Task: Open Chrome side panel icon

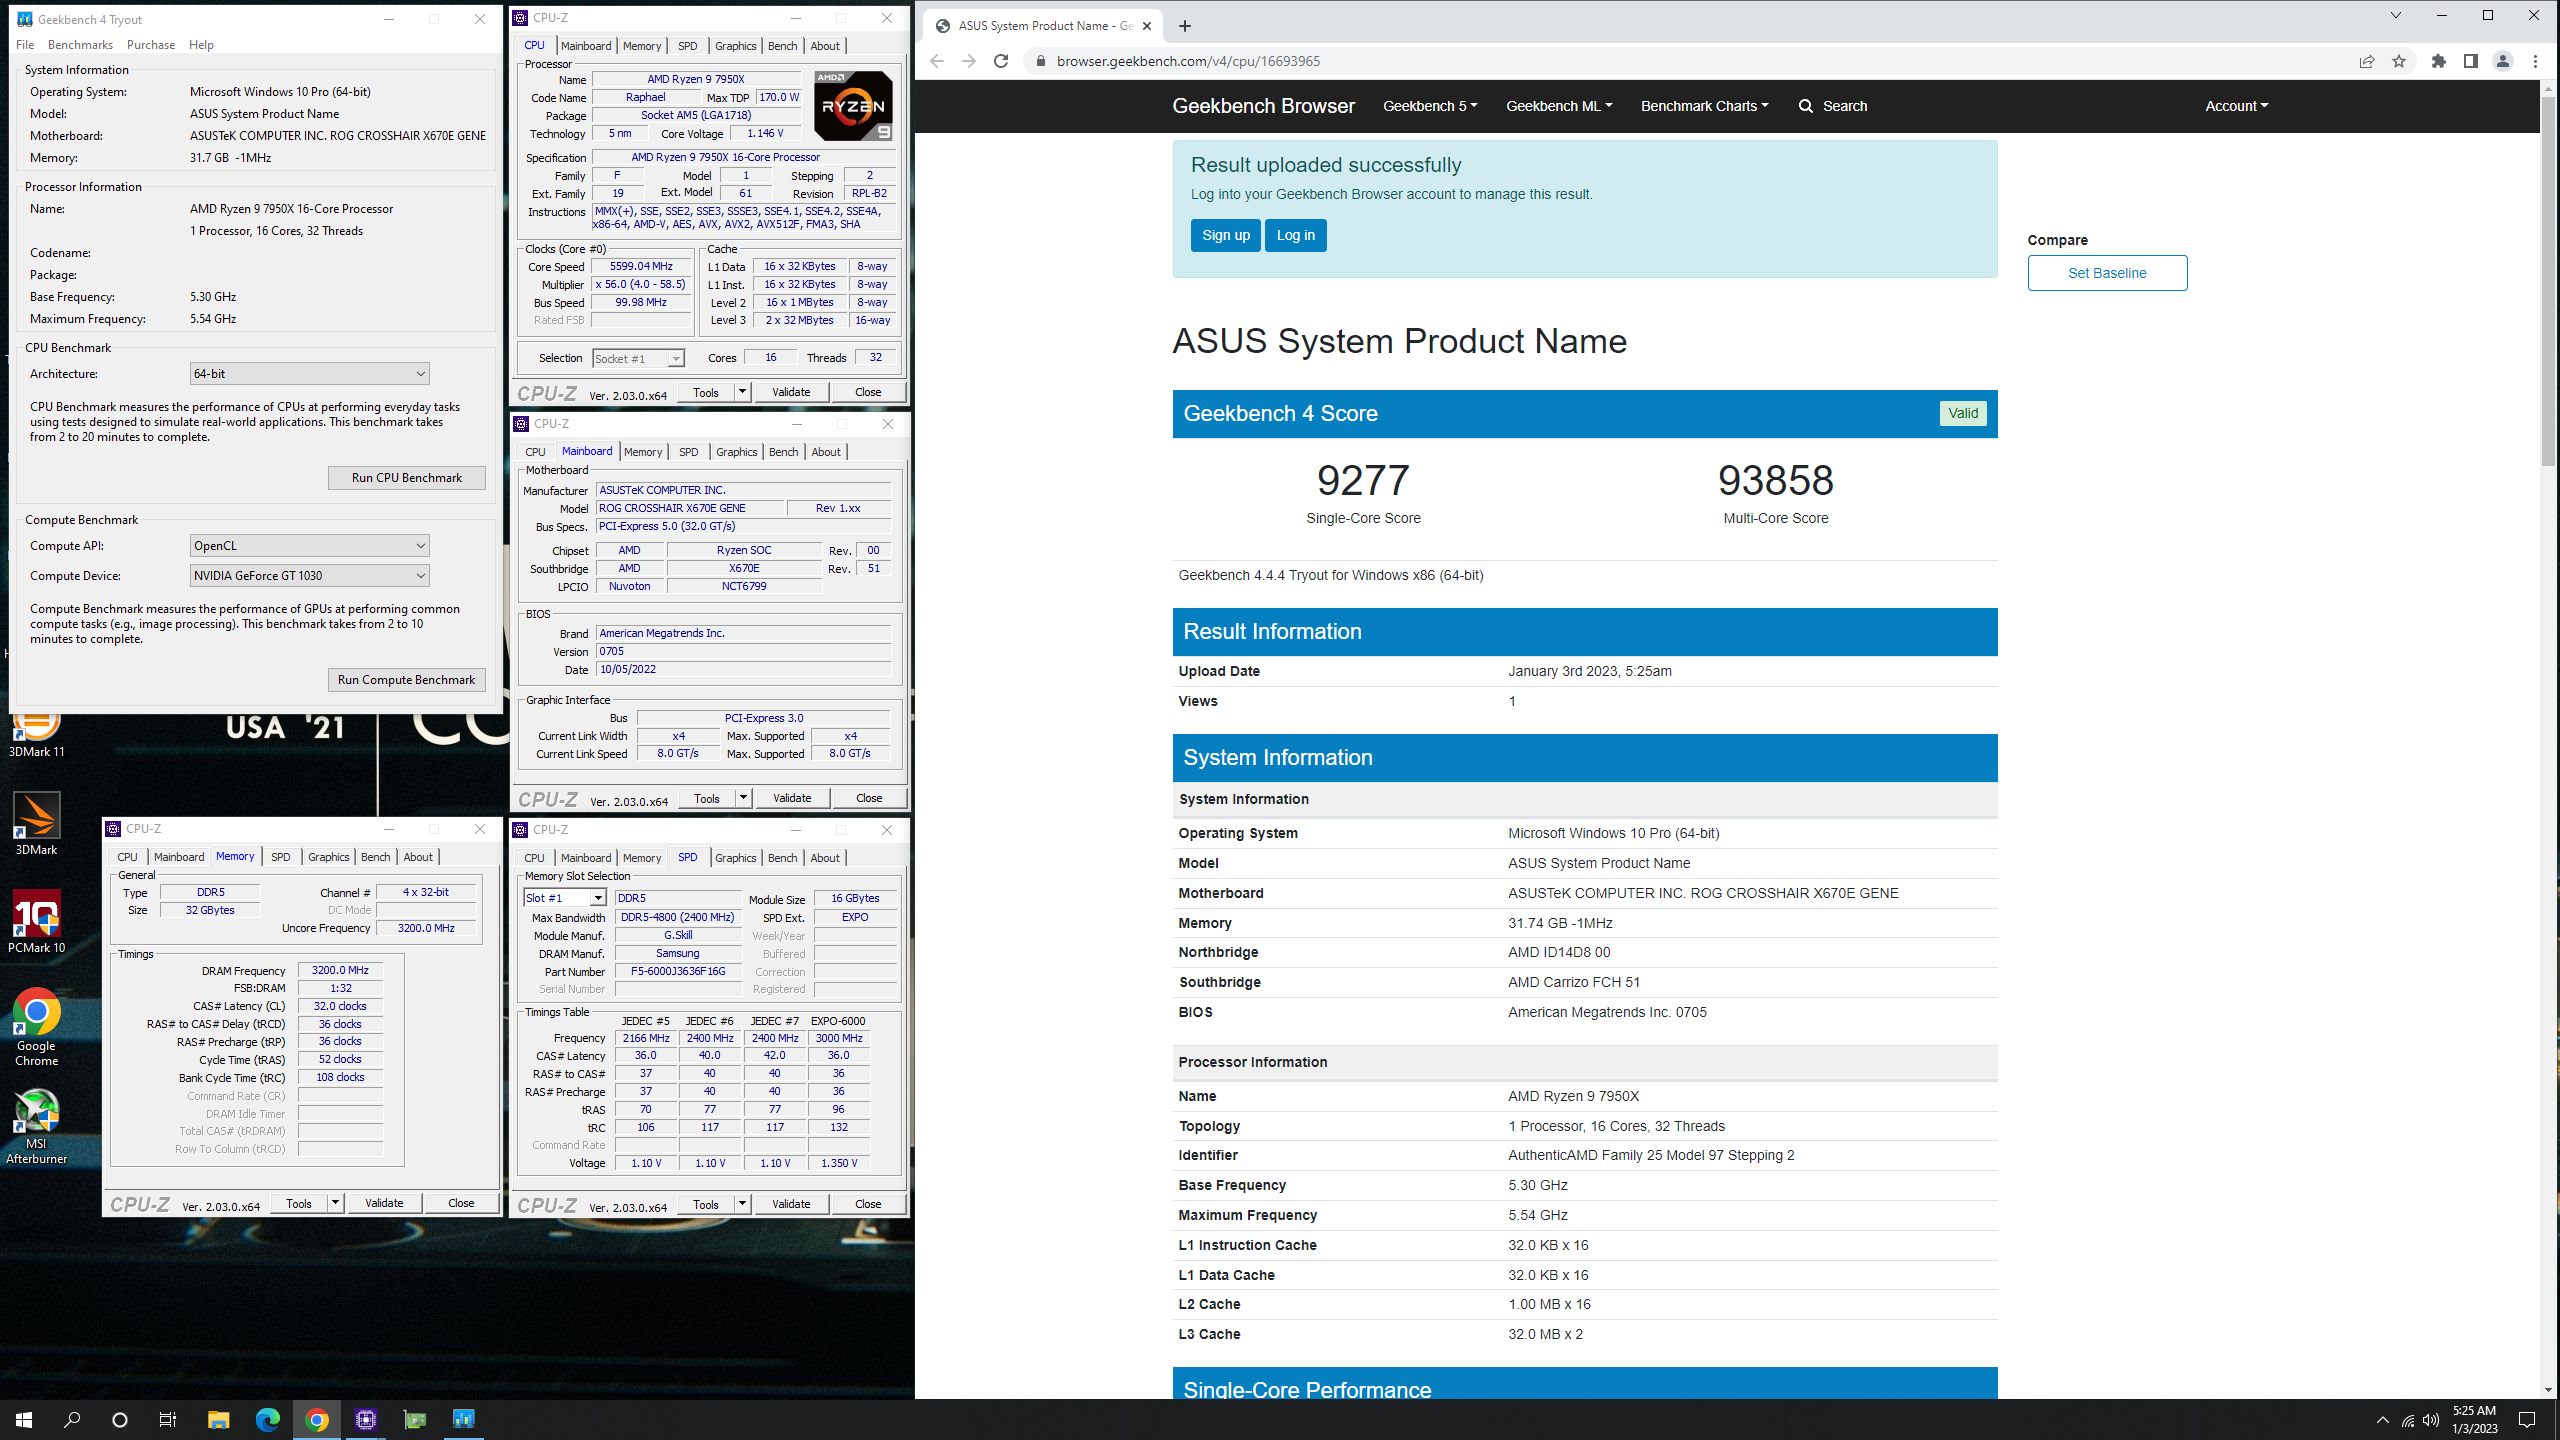Action: pos(2471,61)
